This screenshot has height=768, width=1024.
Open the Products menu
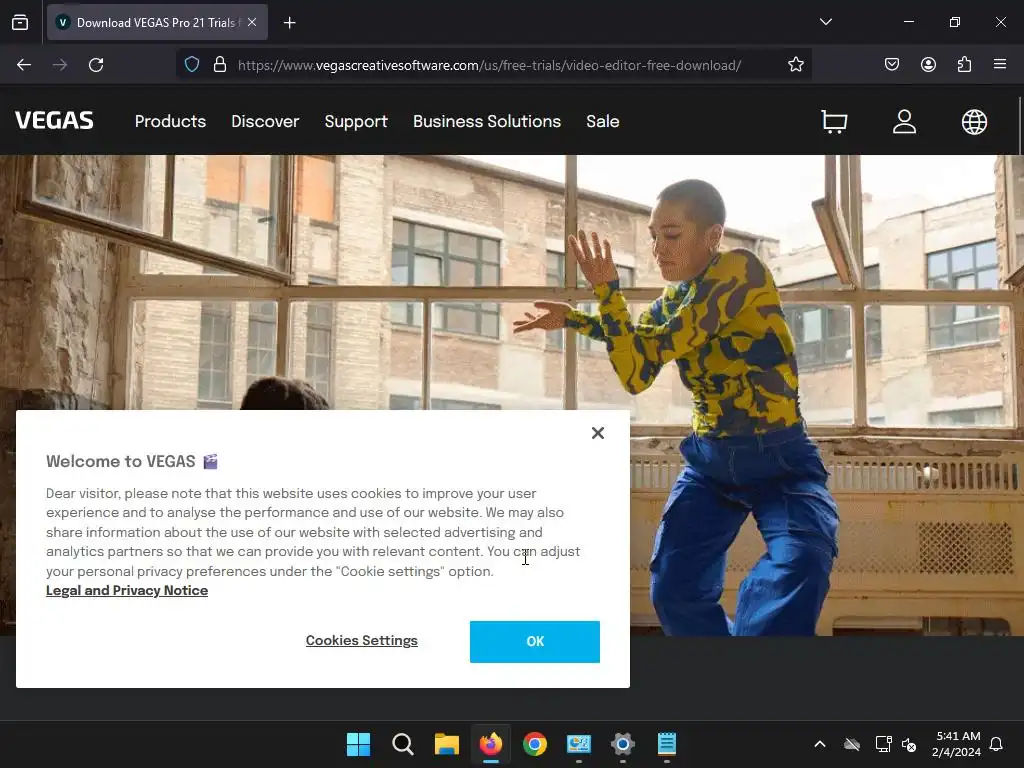(170, 121)
